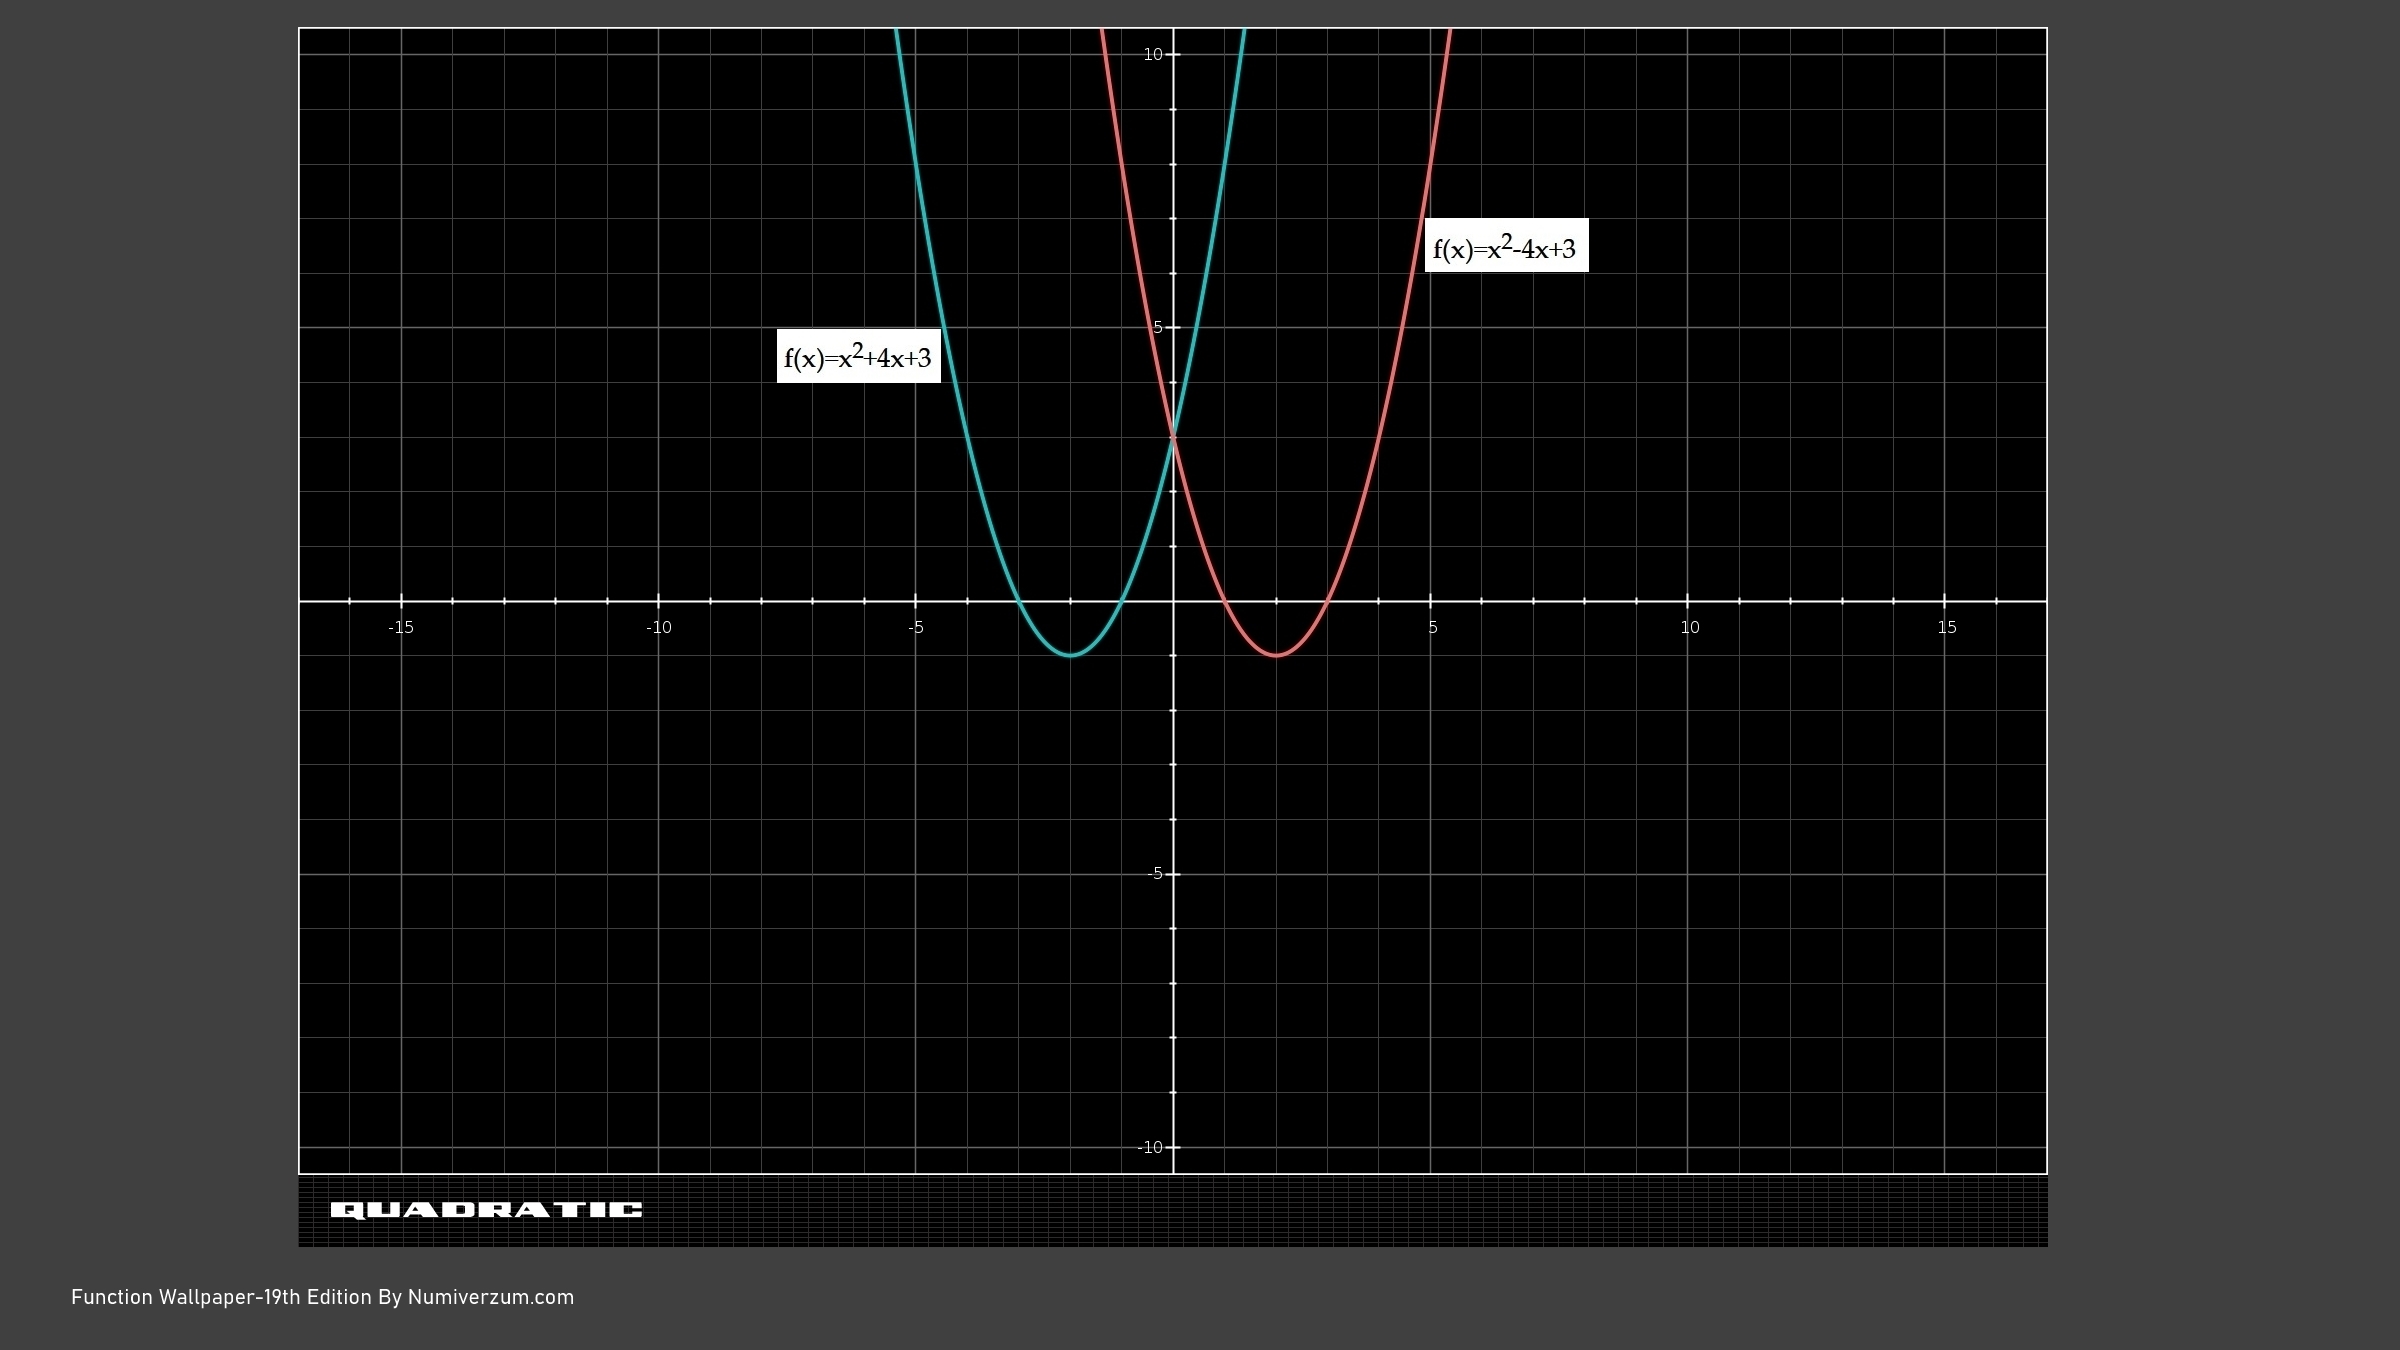Image resolution: width=2400 pixels, height=1350 pixels.
Task: Click the 5 label on the x-axis
Action: [x=1432, y=628]
